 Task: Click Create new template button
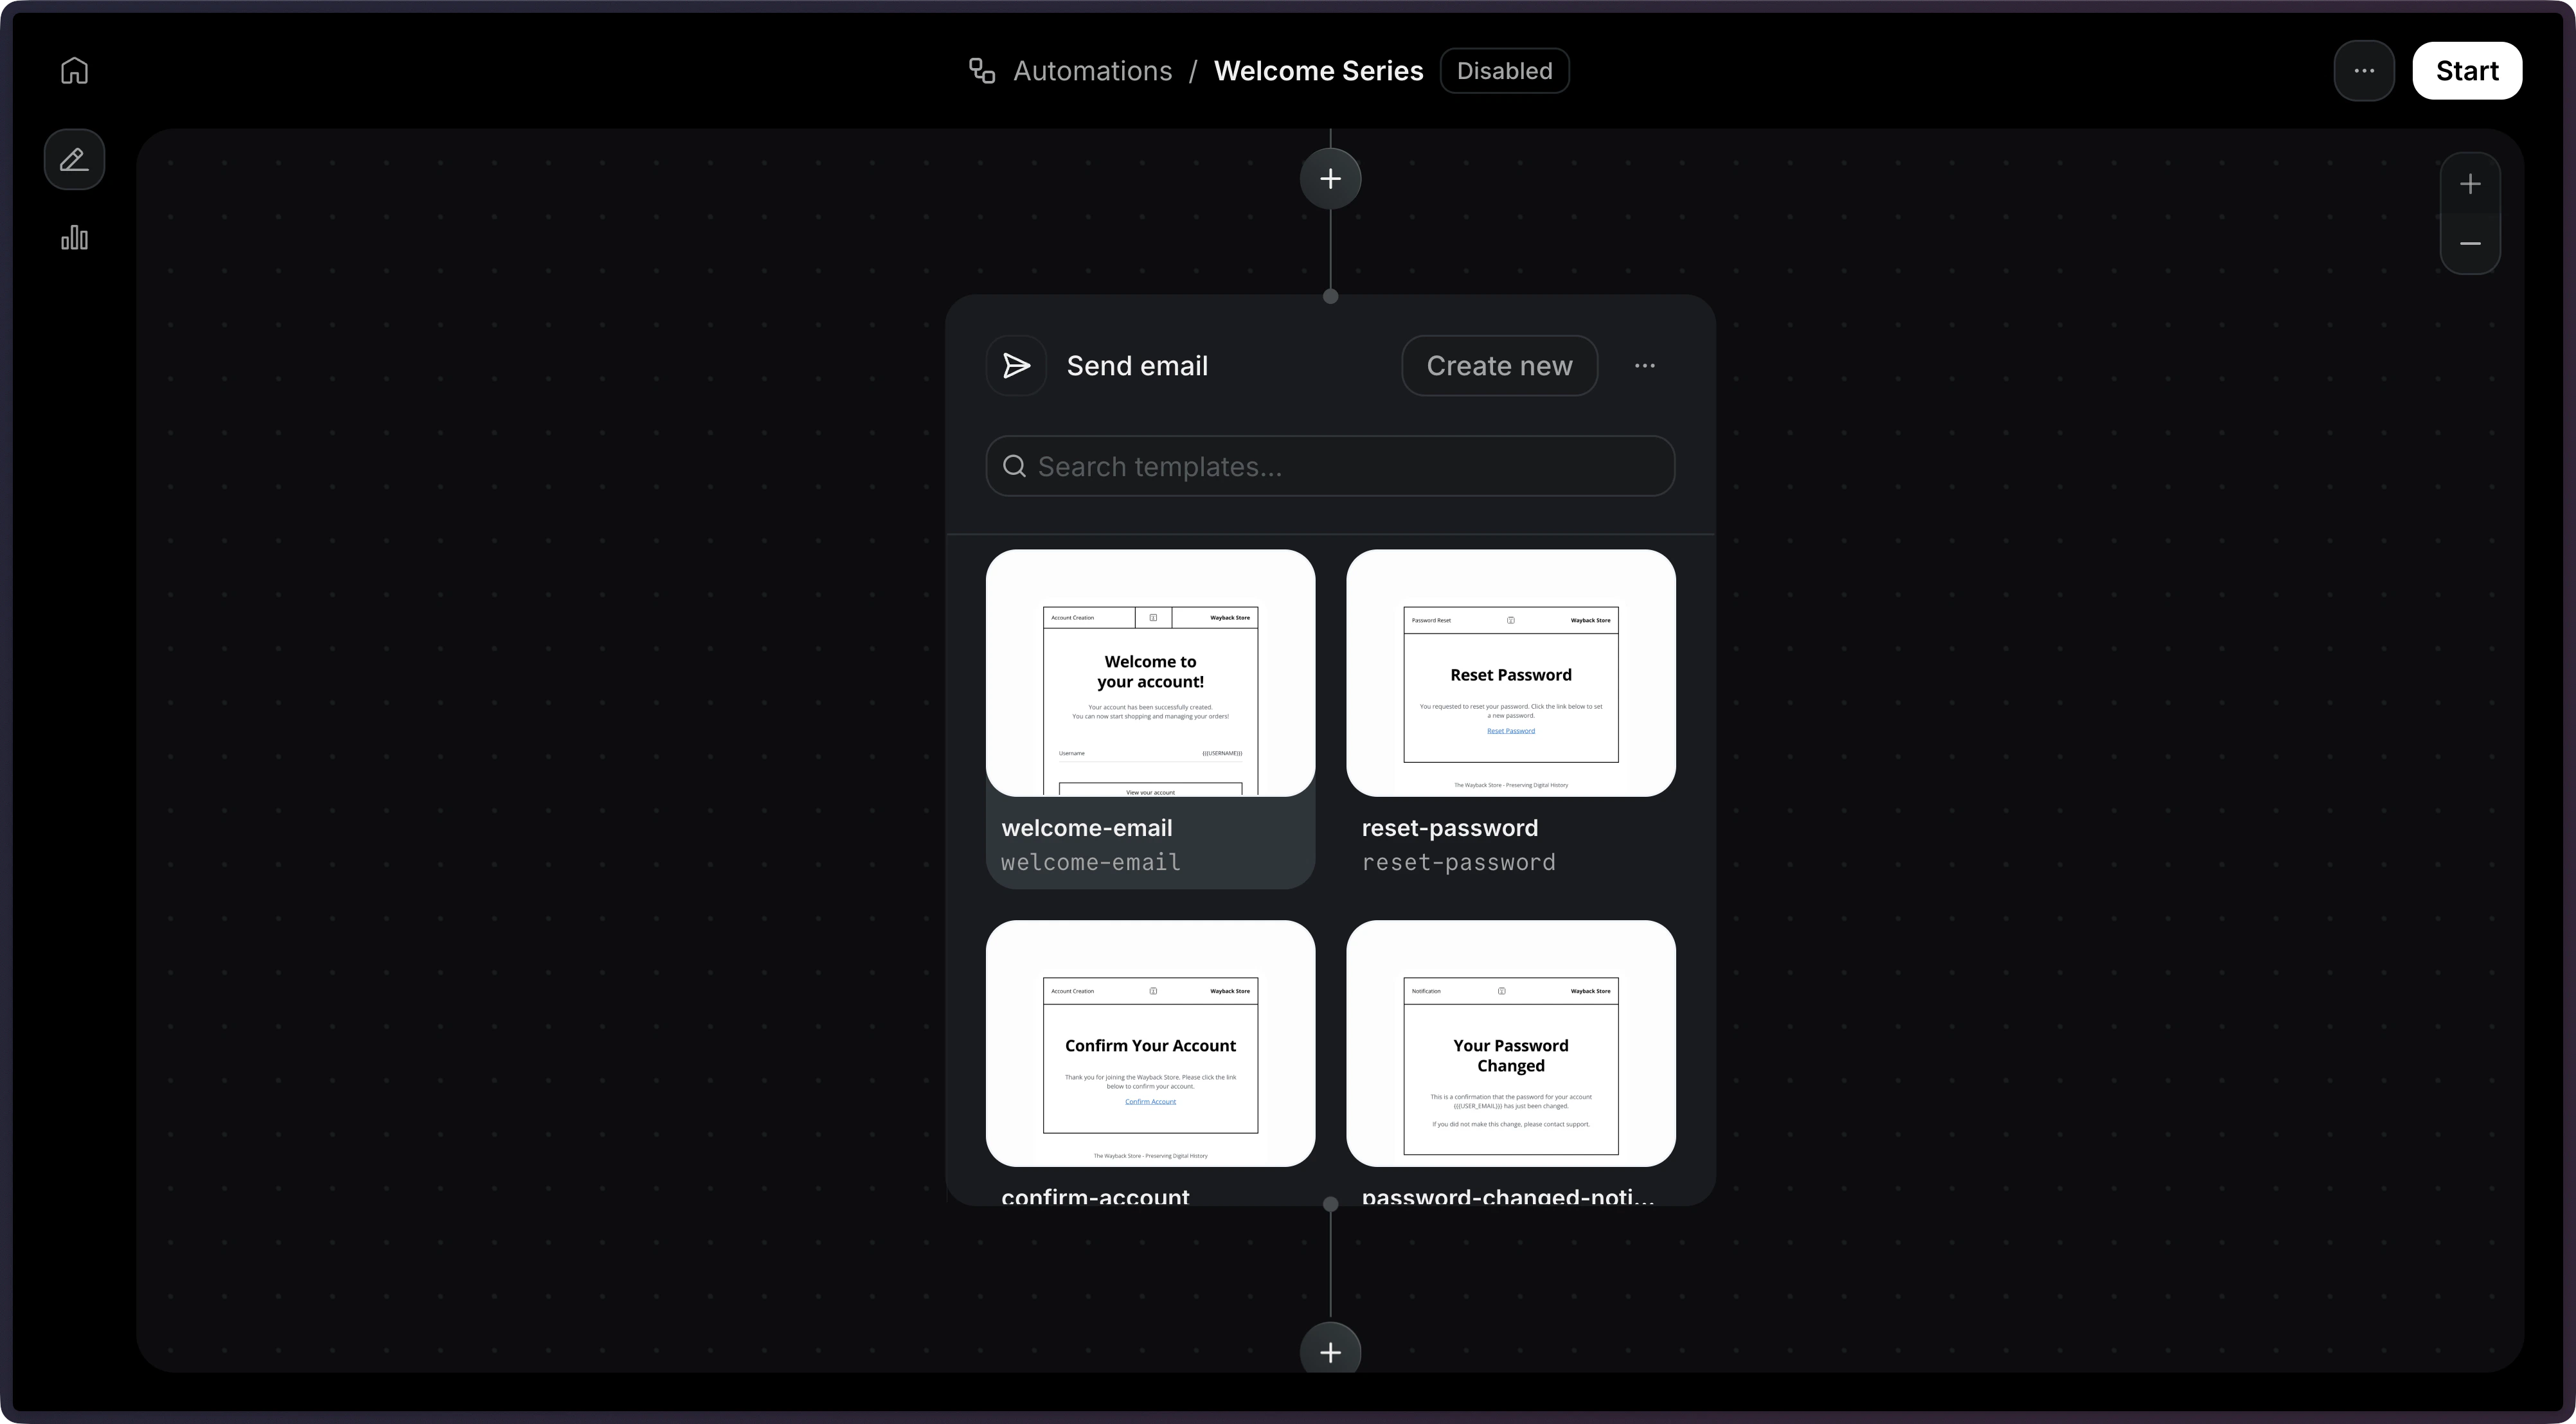click(1499, 366)
